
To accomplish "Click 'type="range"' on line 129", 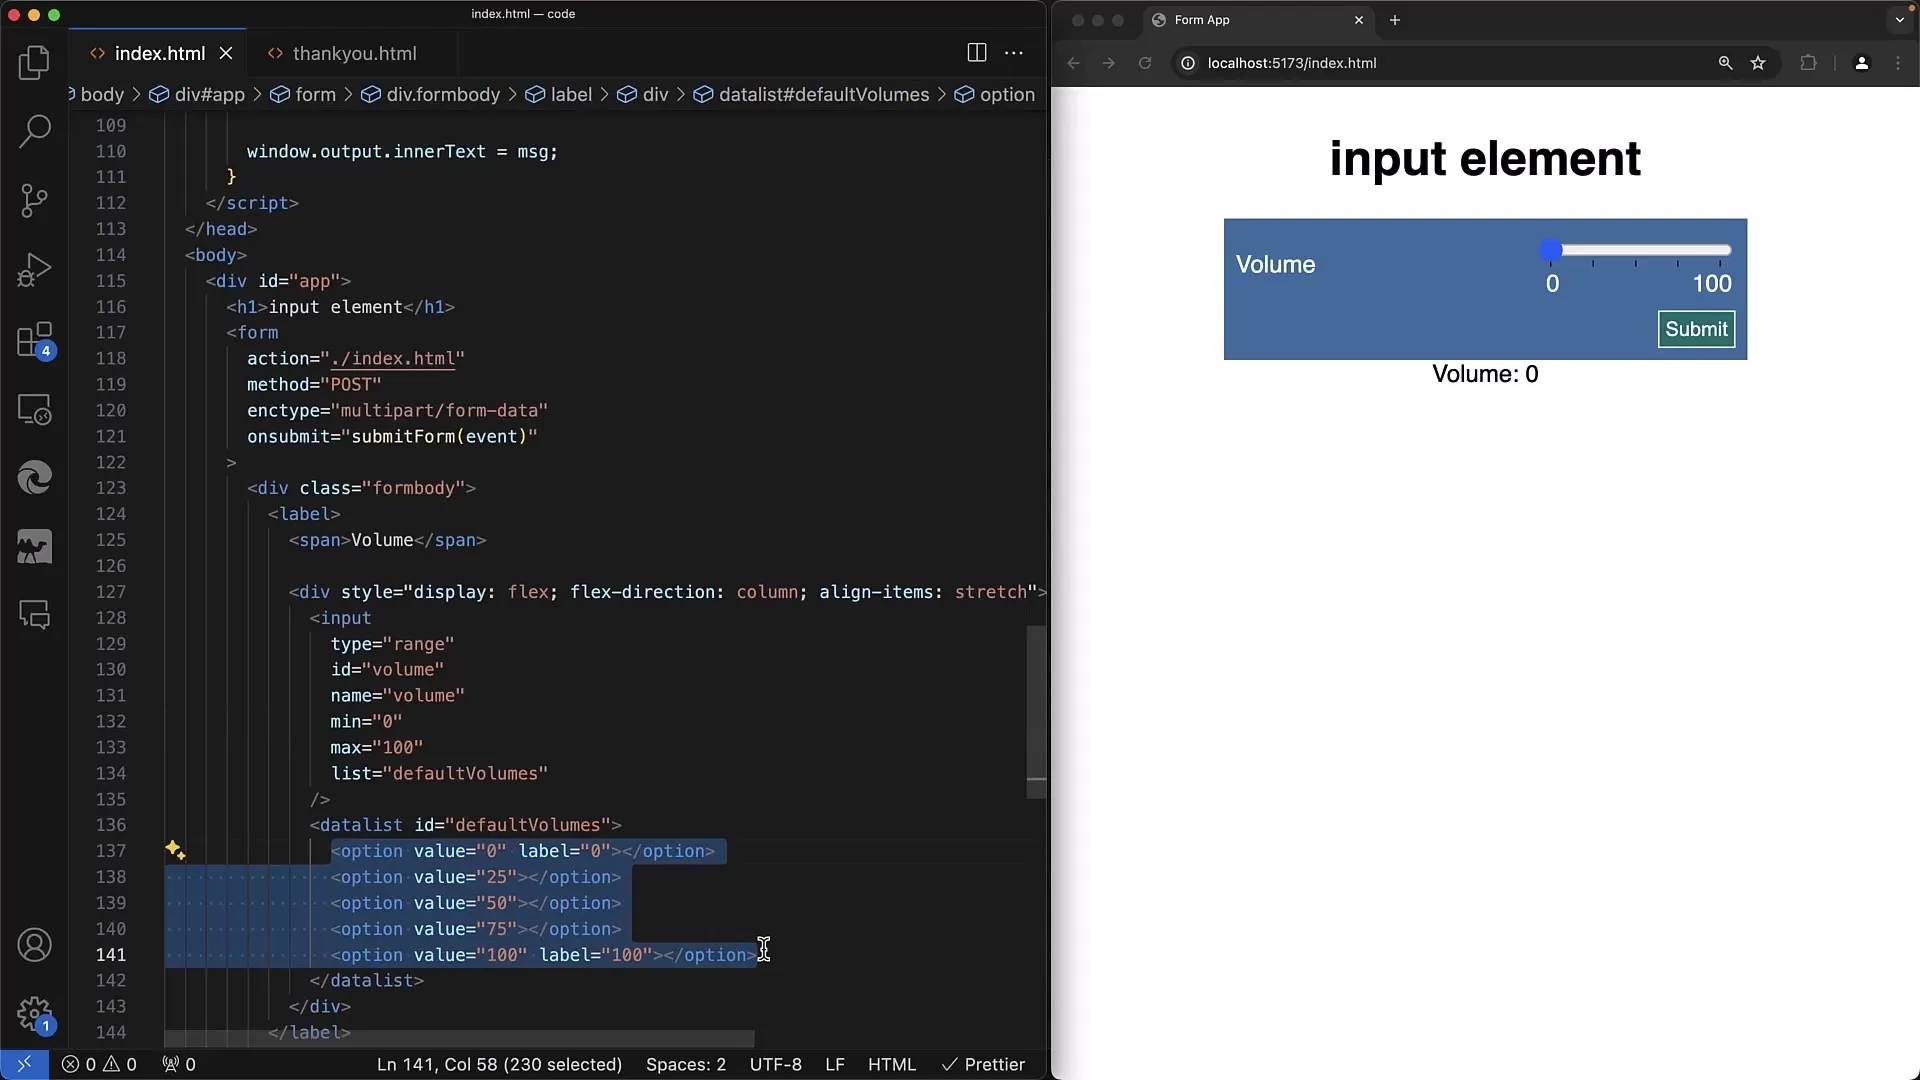I will pos(392,644).
